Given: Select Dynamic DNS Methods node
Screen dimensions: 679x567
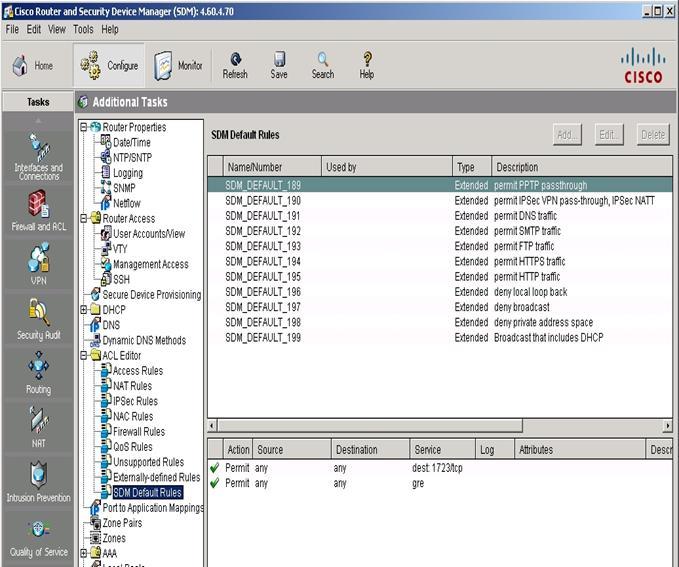Looking at the screenshot, I should click(144, 340).
